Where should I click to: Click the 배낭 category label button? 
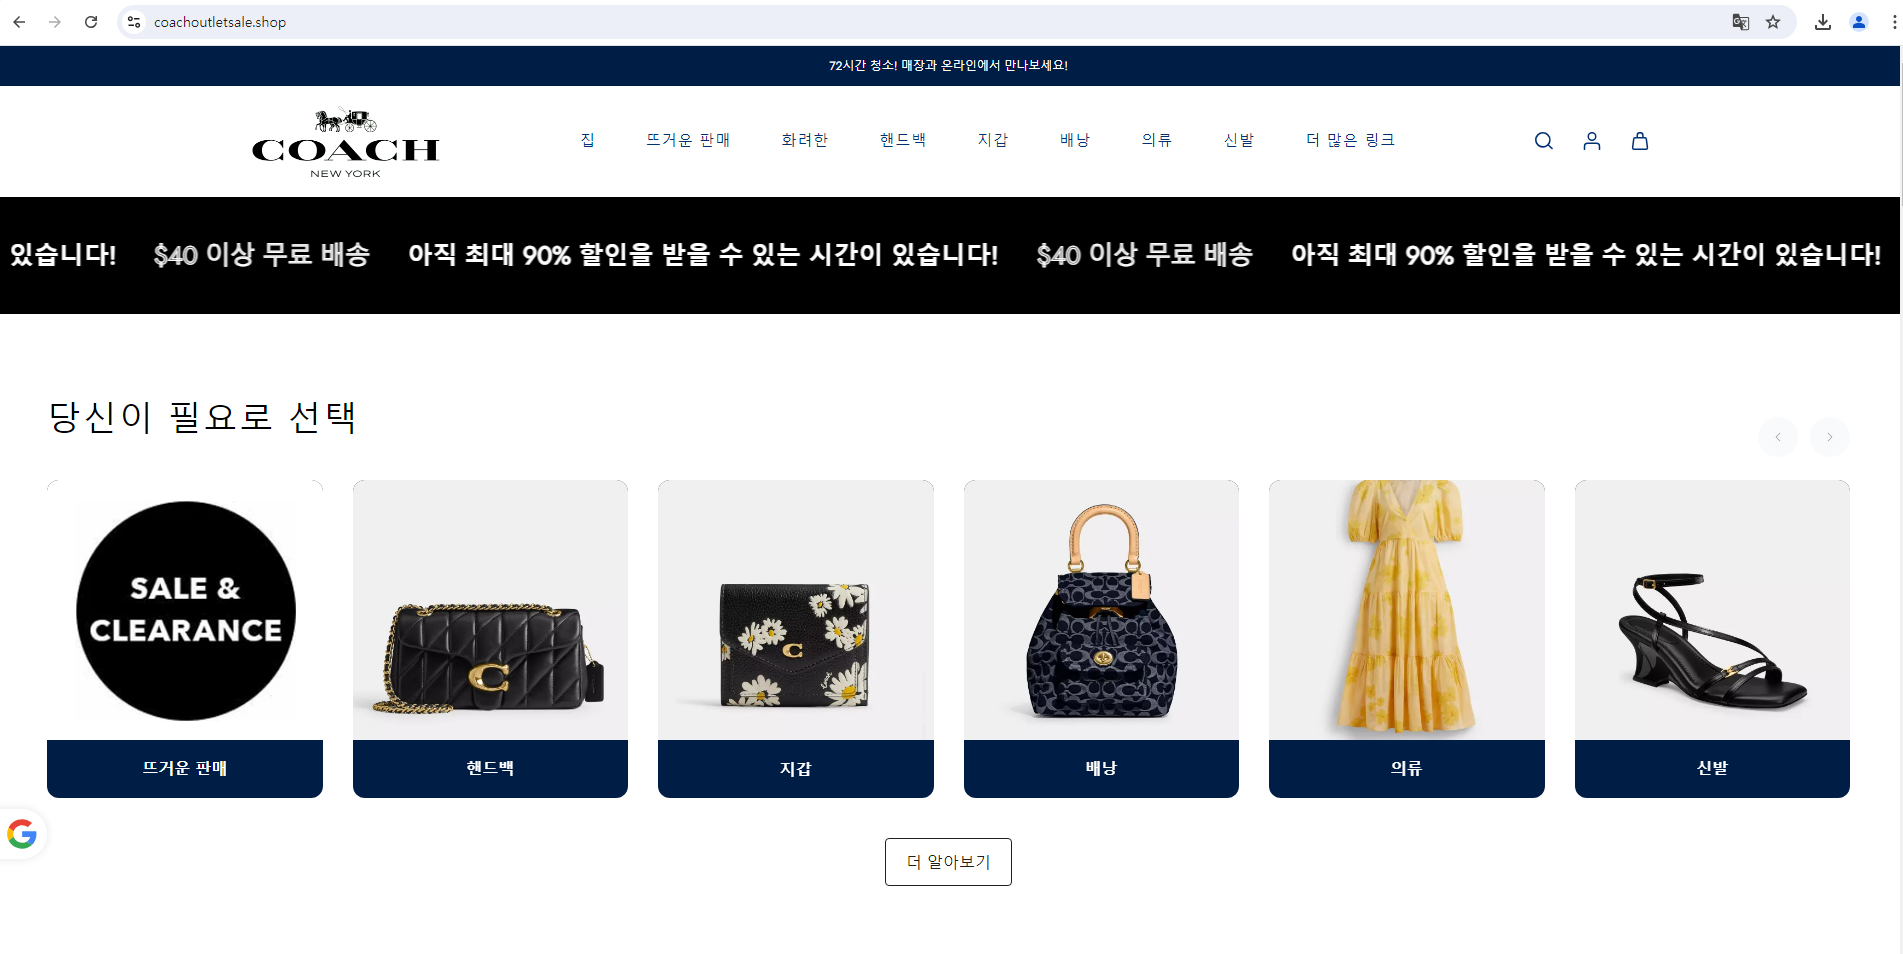(1101, 768)
